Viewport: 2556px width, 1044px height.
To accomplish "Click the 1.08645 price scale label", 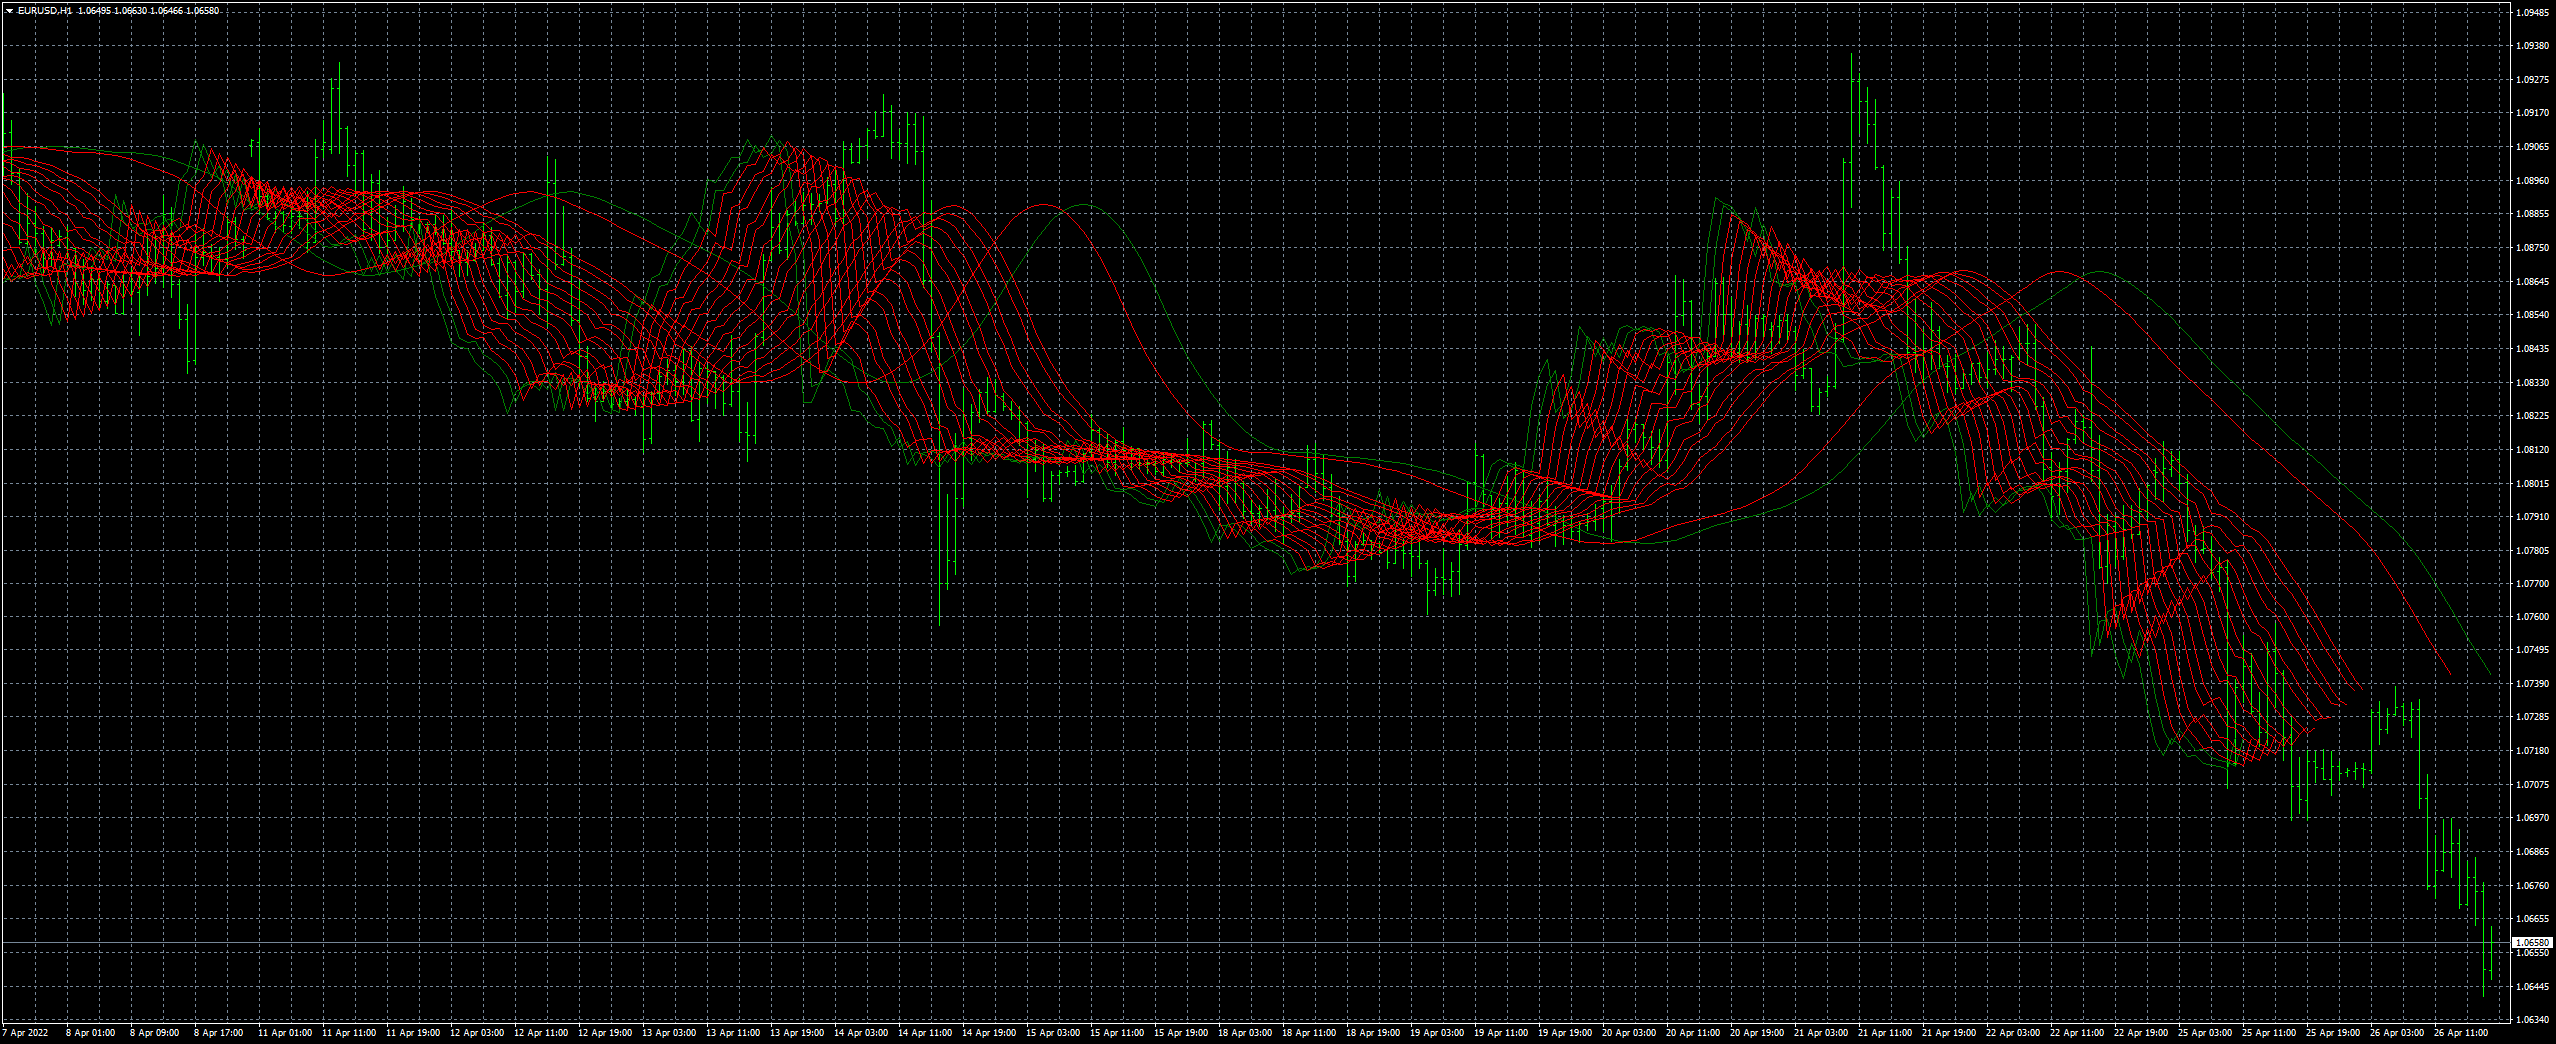I will point(2532,282).
